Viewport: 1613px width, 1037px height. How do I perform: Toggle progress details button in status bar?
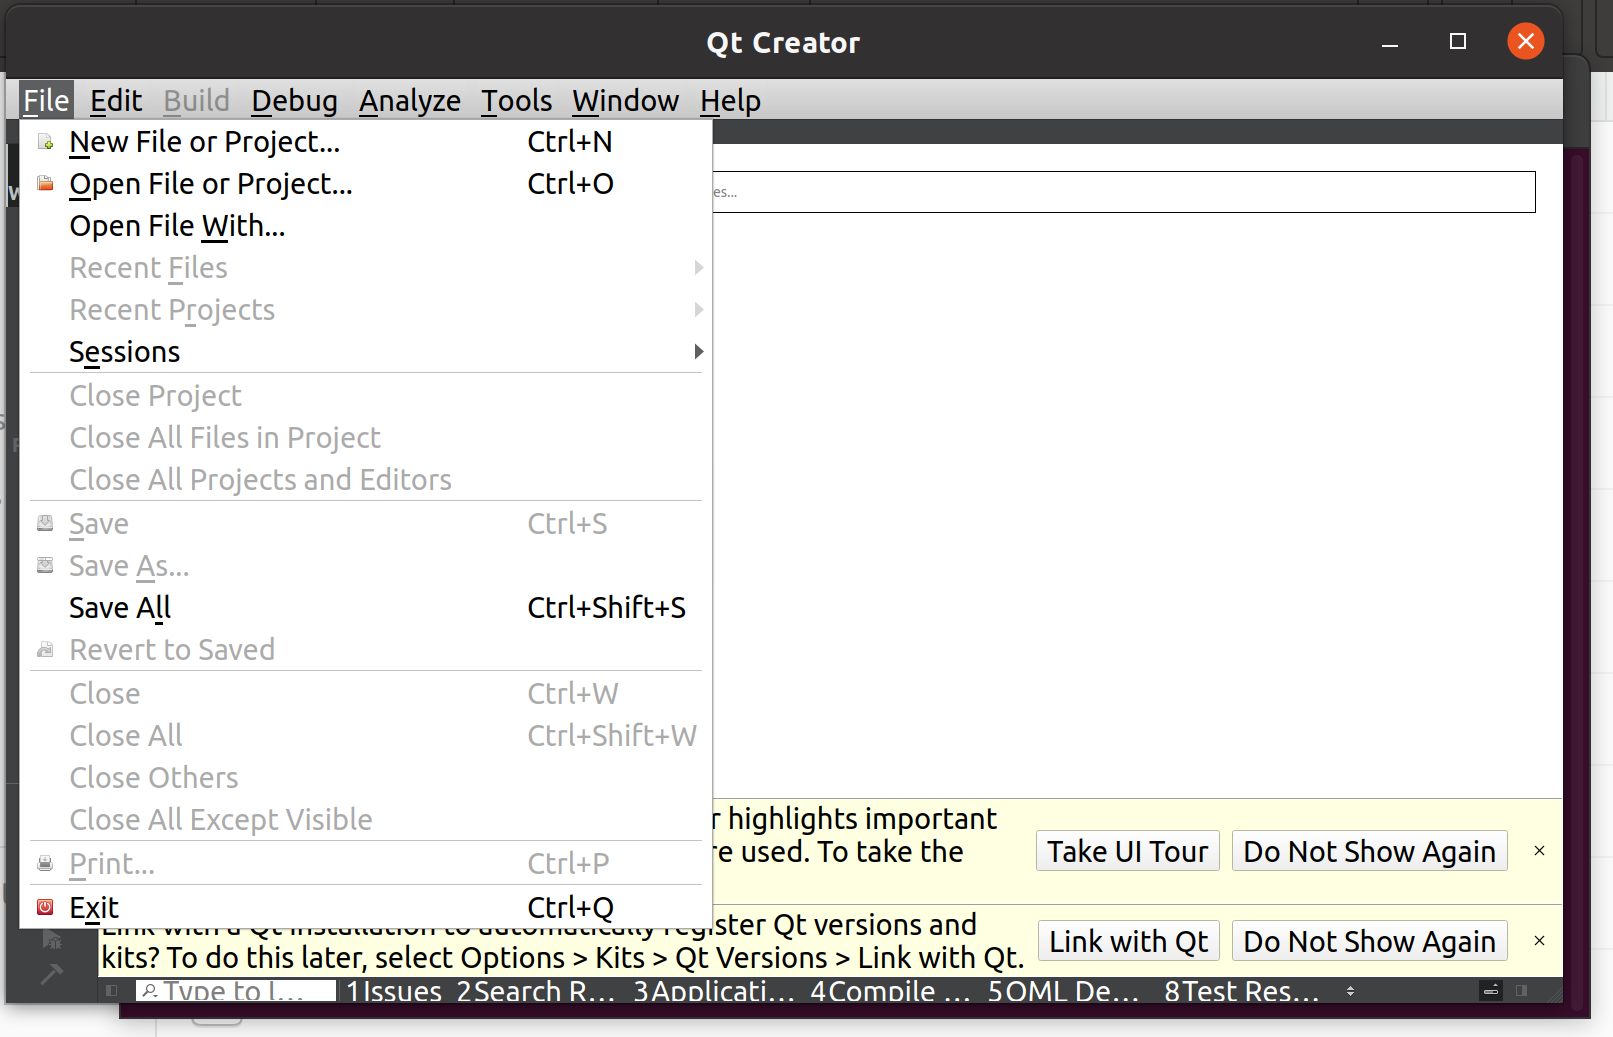(1491, 991)
